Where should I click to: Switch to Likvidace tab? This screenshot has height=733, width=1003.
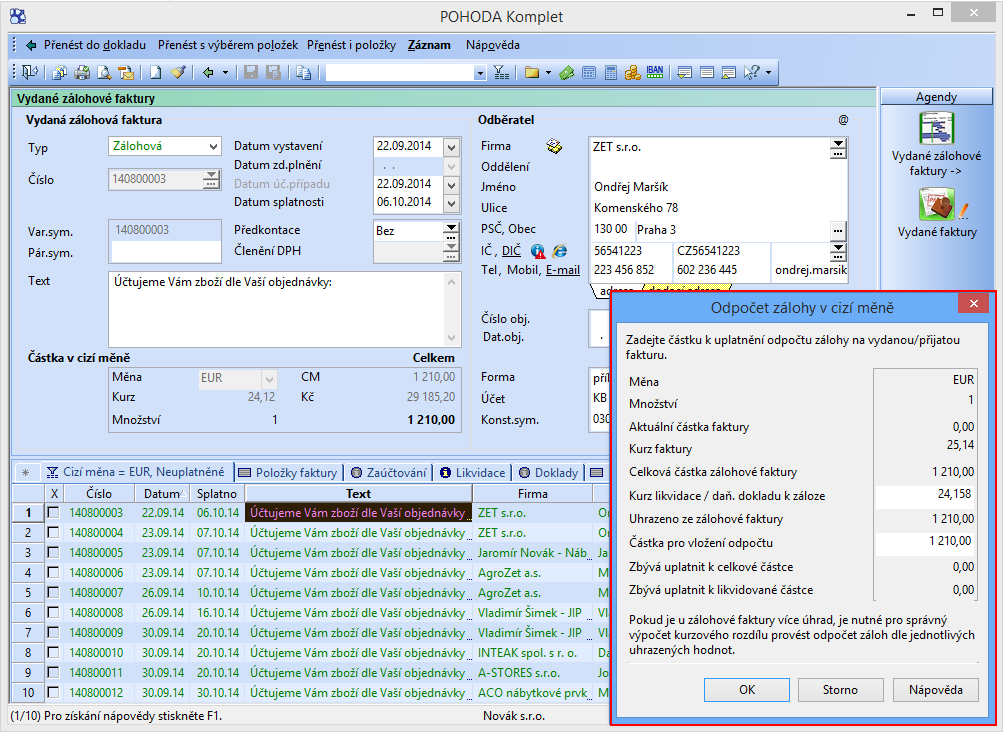pos(474,473)
